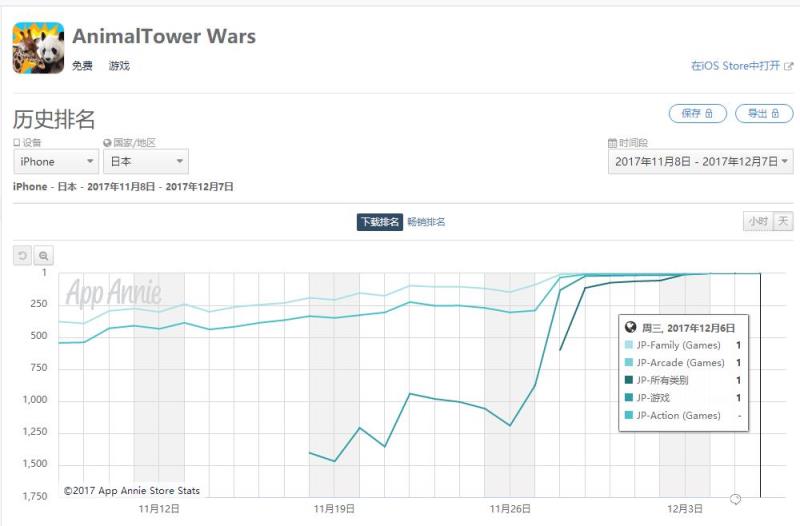Click the AnimalTower Wars app icon
800x526 pixels.
[x=38, y=48]
